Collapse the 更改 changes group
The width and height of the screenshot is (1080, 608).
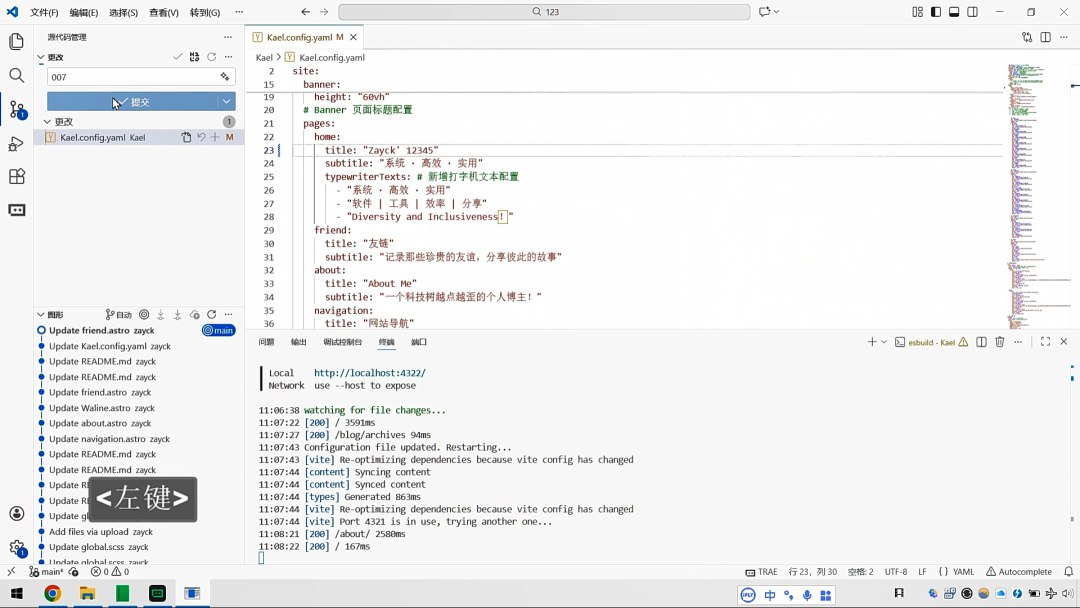tap(46, 122)
